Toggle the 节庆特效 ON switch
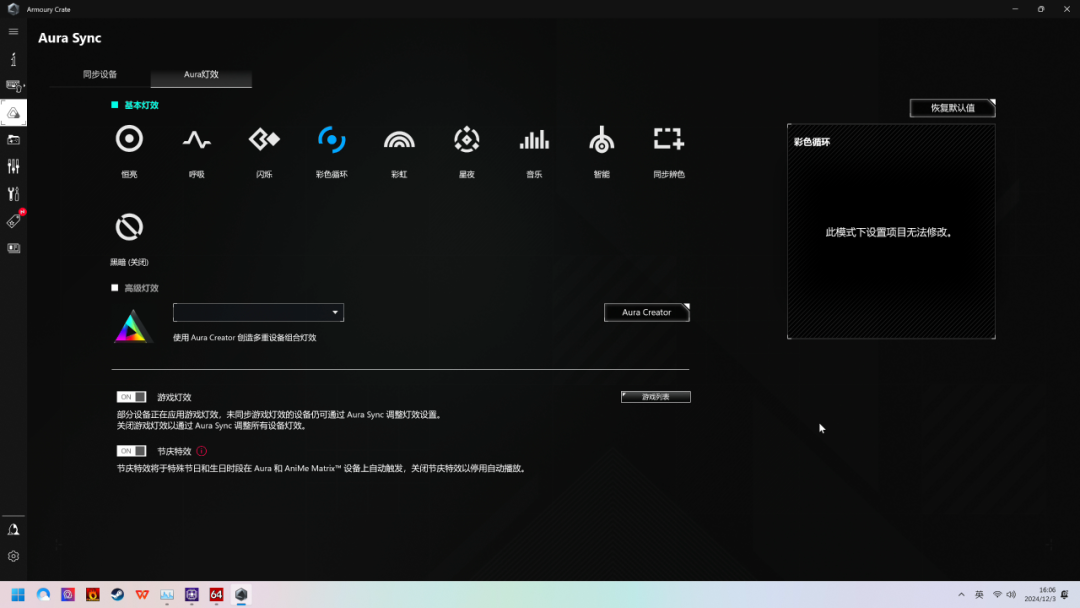The height and width of the screenshot is (608, 1080). pos(131,451)
